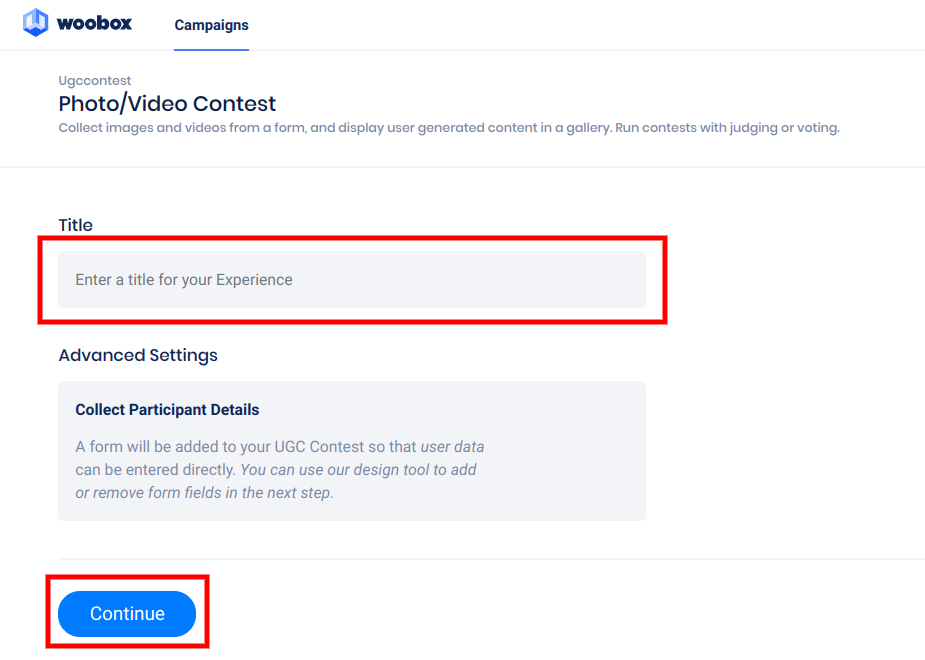Click the woobox wordmark text
Image resolution: width=925 pixels, height=660 pixels.
94,23
